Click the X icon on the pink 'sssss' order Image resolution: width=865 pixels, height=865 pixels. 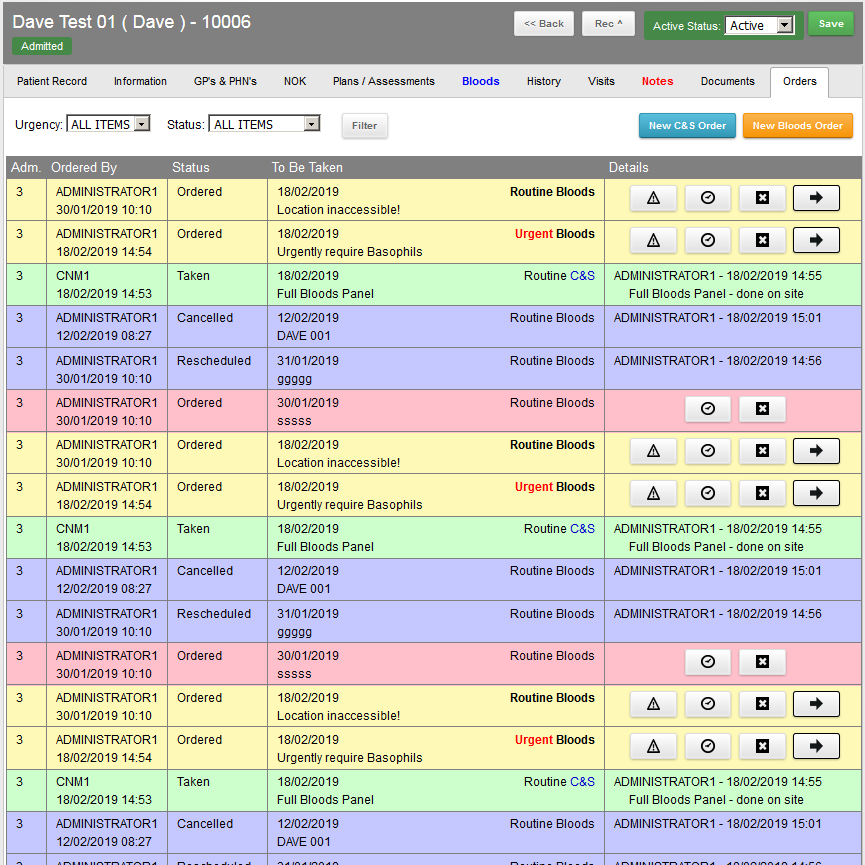click(x=763, y=408)
